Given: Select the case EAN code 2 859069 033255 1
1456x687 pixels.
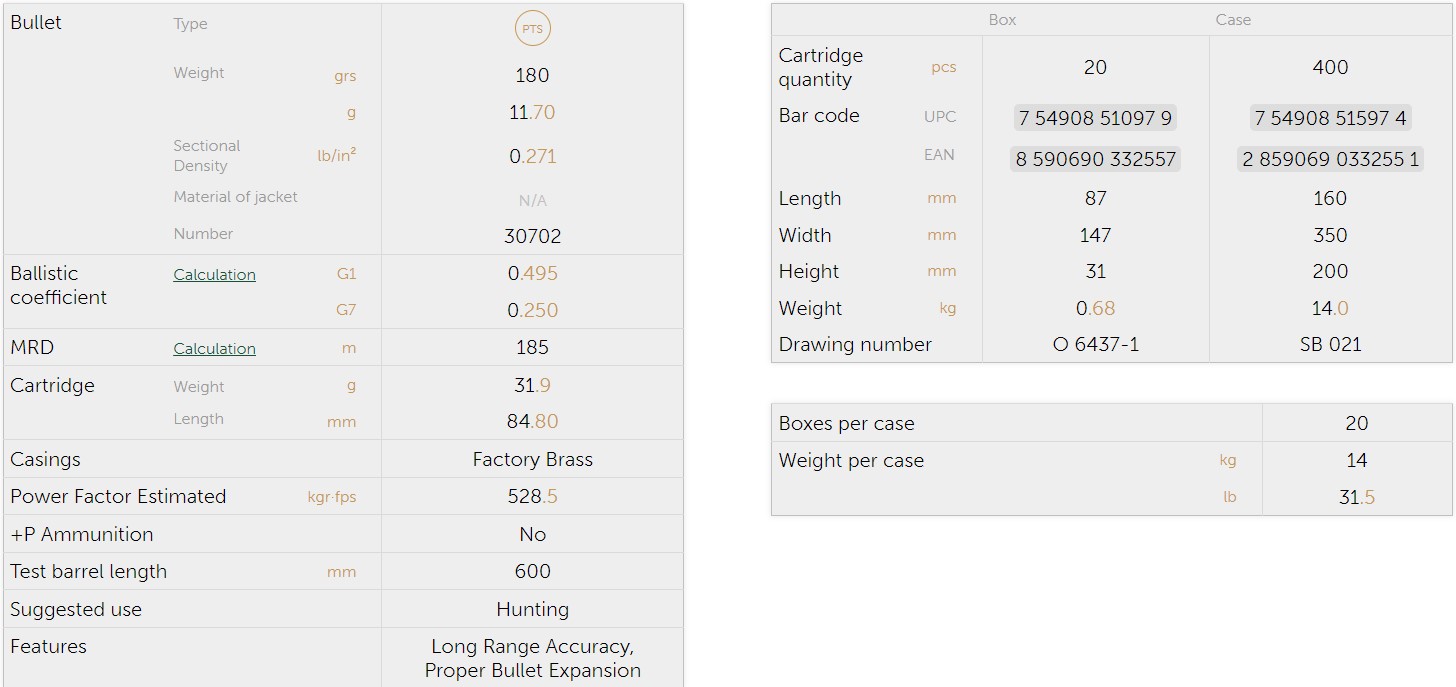Looking at the screenshot, I should tap(1330, 159).
